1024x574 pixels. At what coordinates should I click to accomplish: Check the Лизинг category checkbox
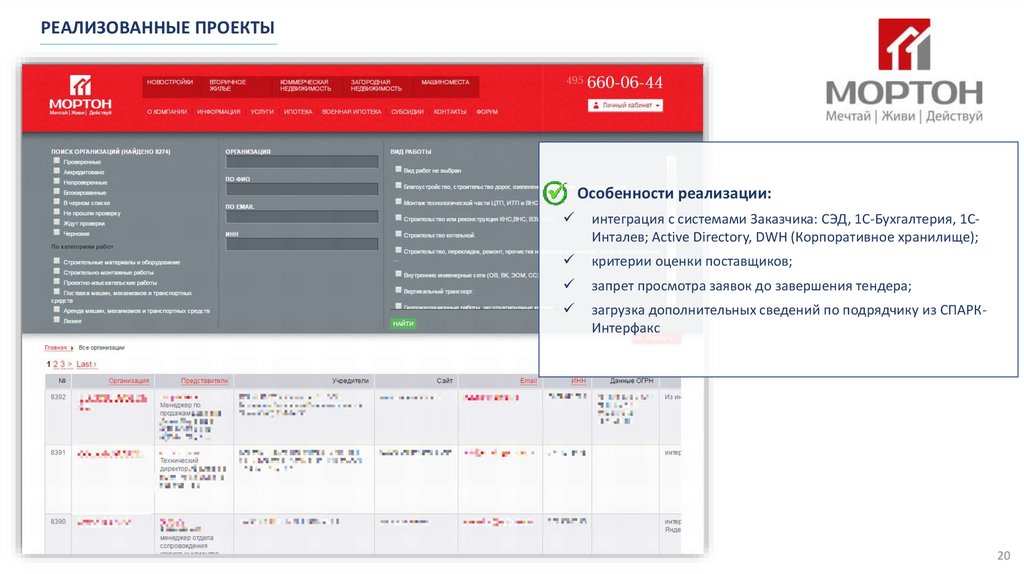click(57, 320)
